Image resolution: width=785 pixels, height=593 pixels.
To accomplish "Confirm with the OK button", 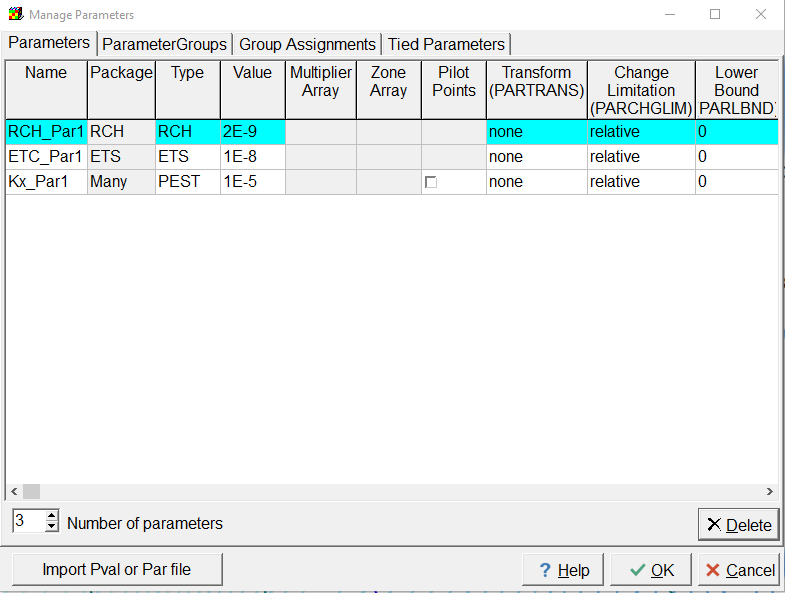I will click(651, 570).
